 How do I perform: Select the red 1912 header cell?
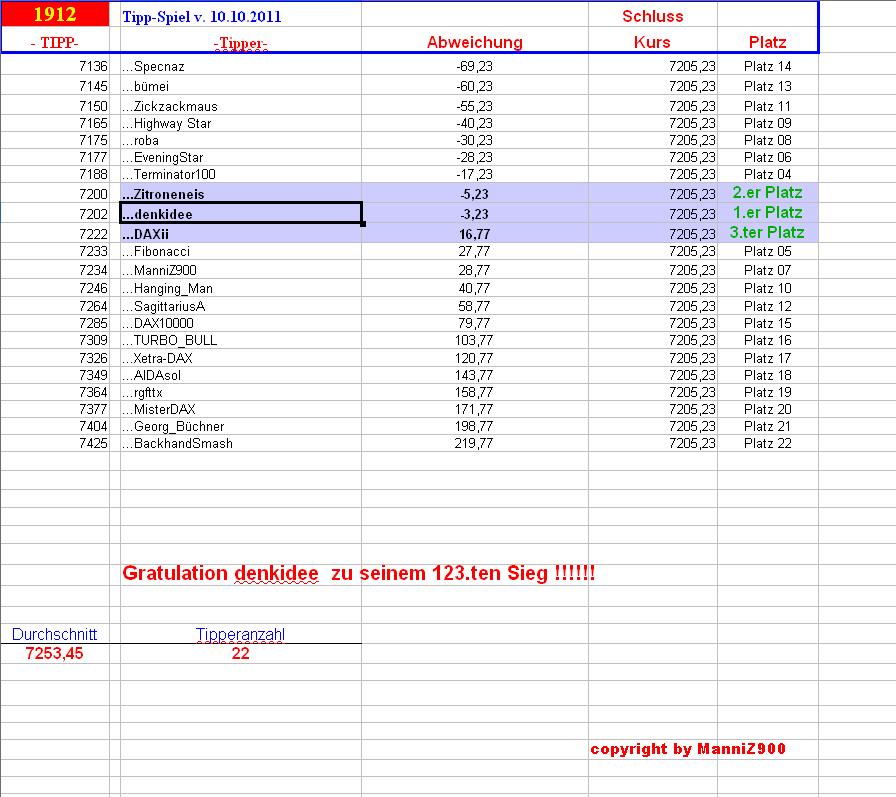pyautogui.click(x=55, y=14)
